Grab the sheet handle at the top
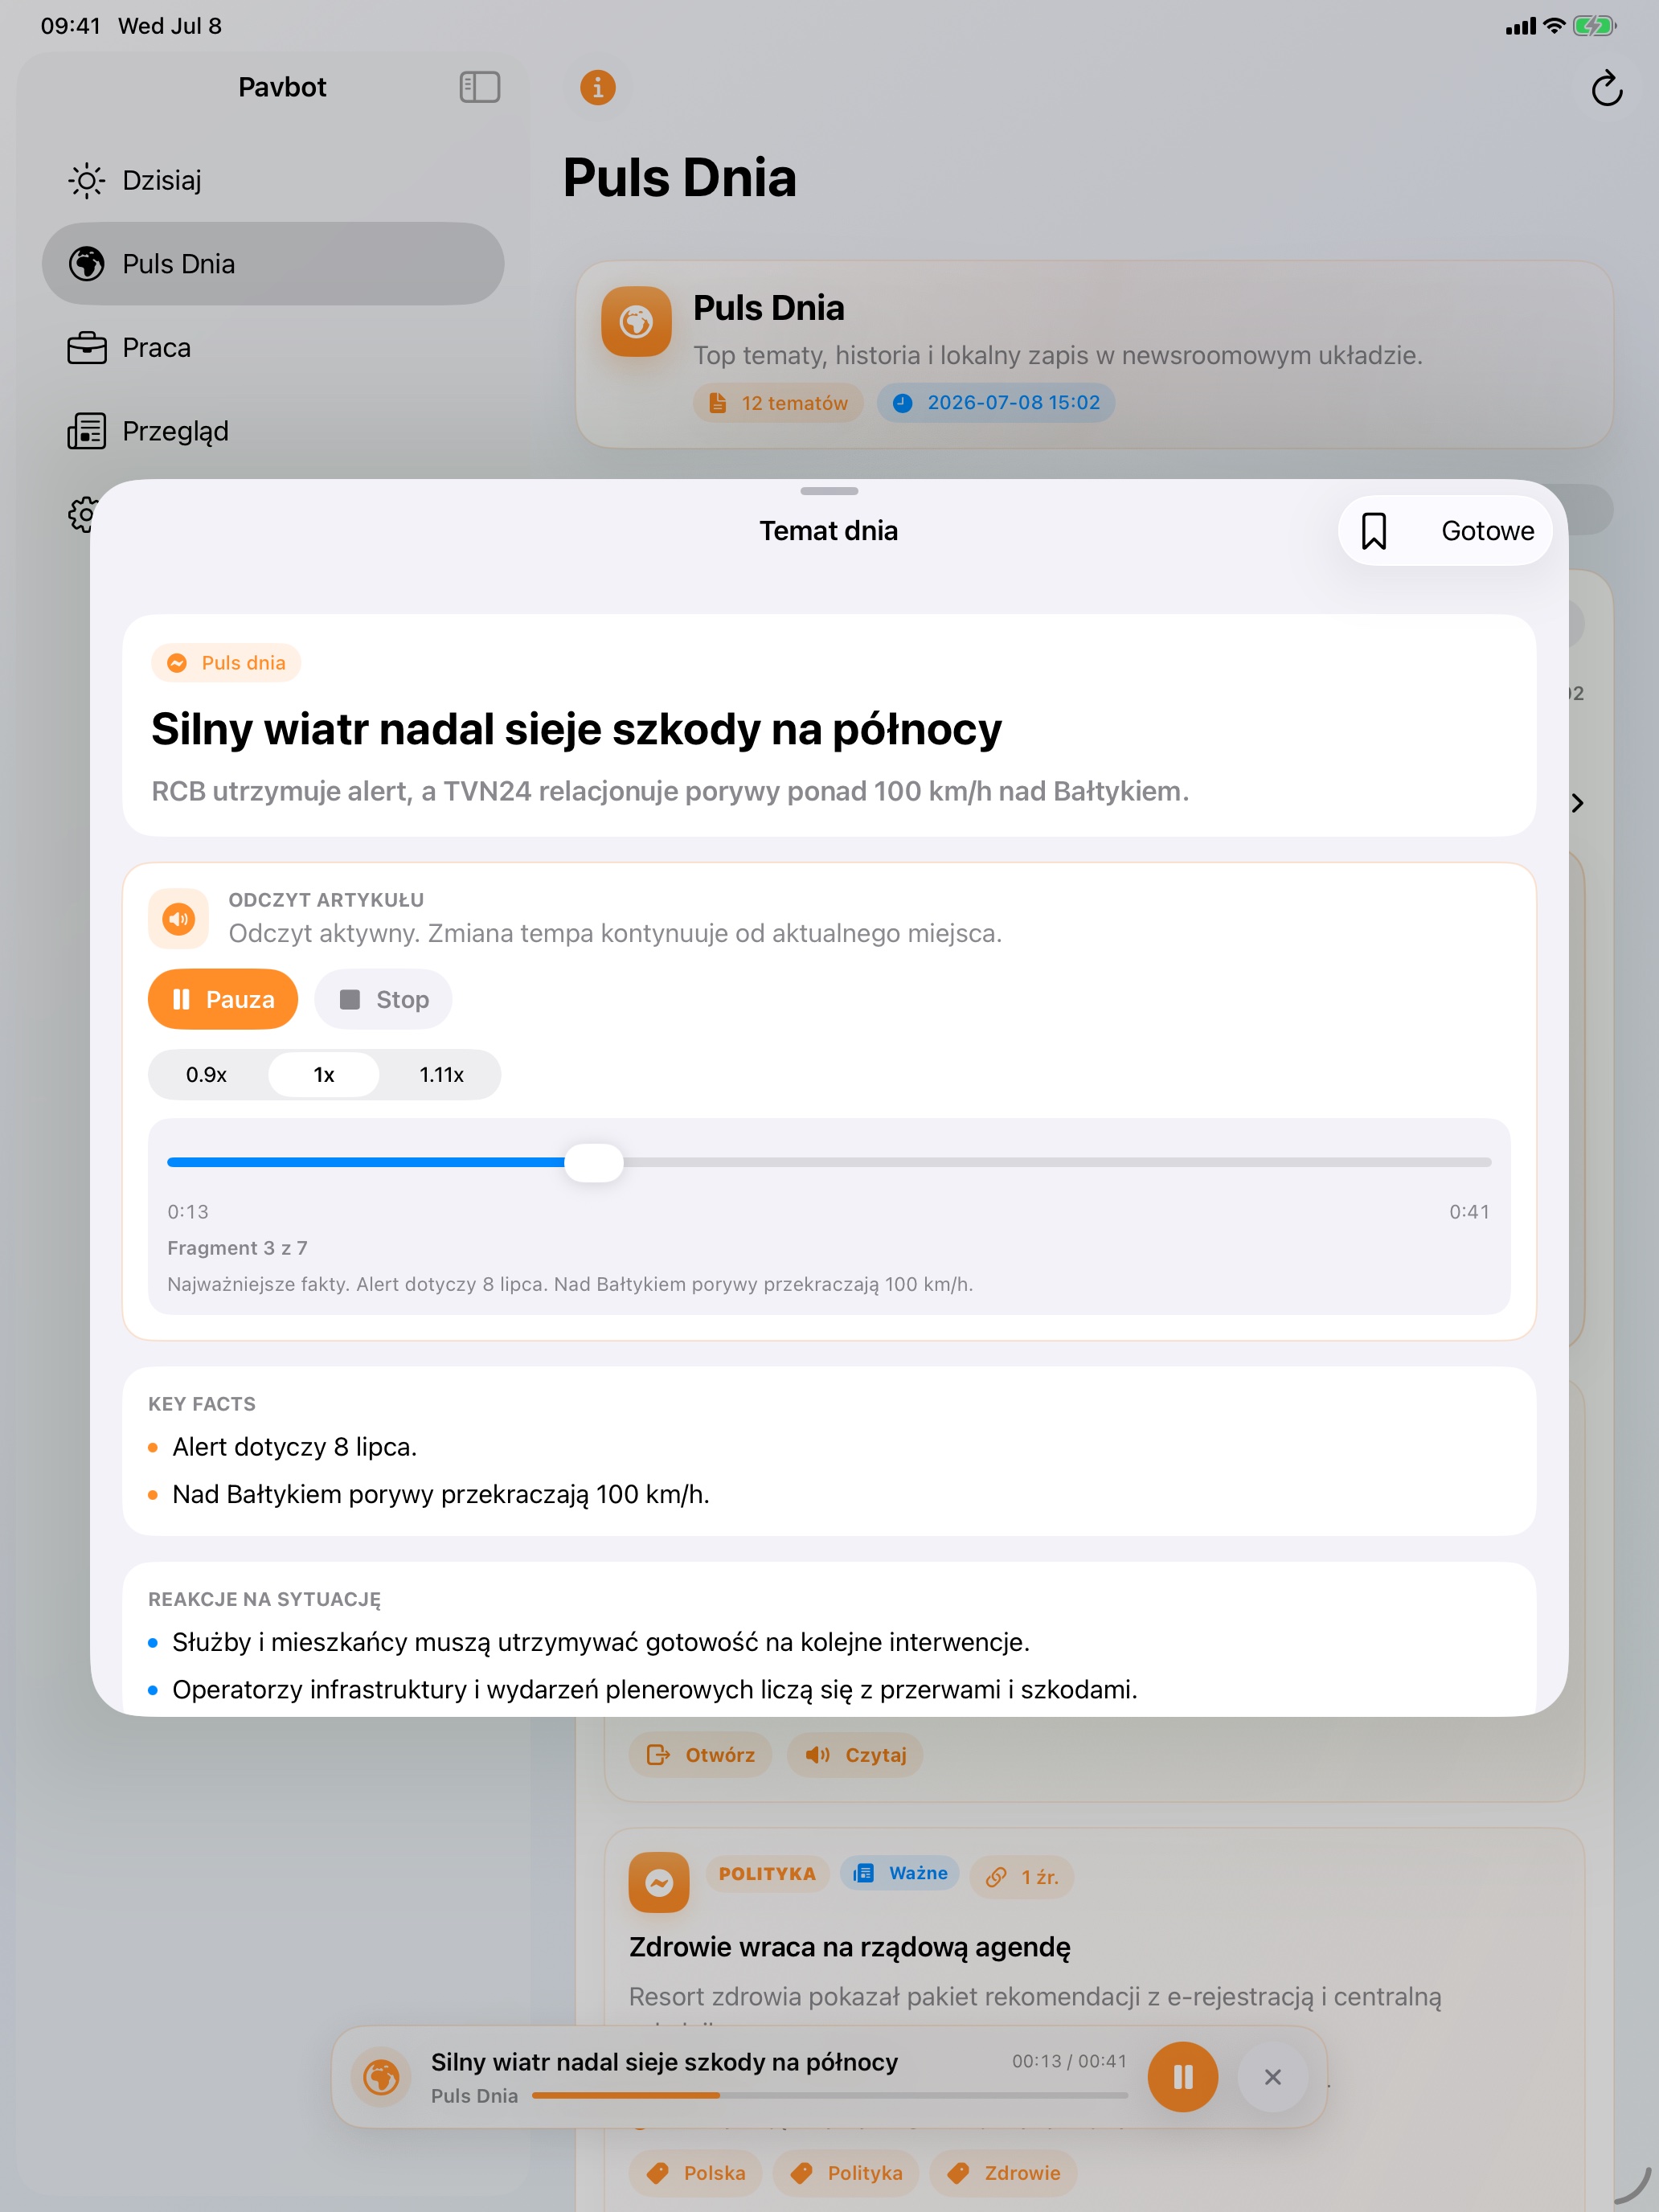 pyautogui.click(x=829, y=491)
